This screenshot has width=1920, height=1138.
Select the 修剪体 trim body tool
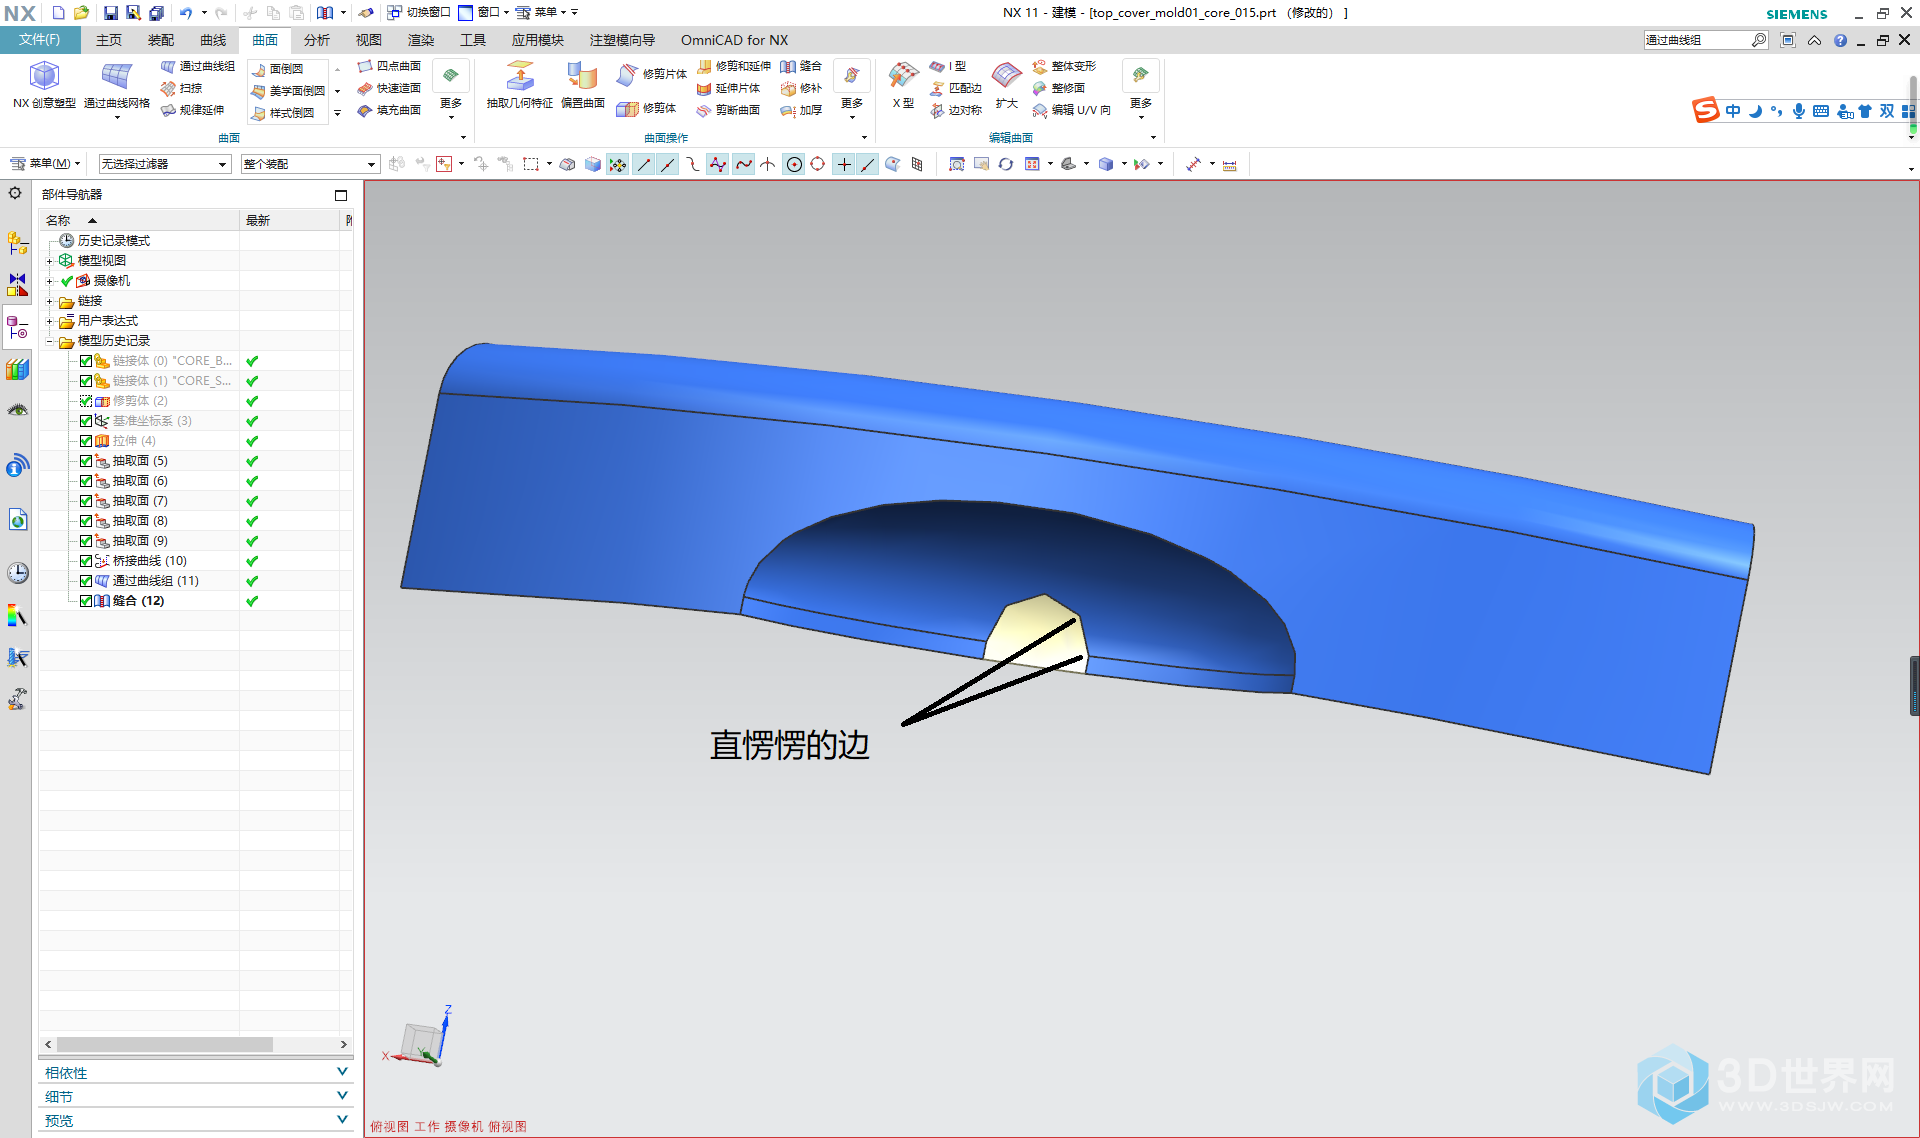tap(647, 108)
